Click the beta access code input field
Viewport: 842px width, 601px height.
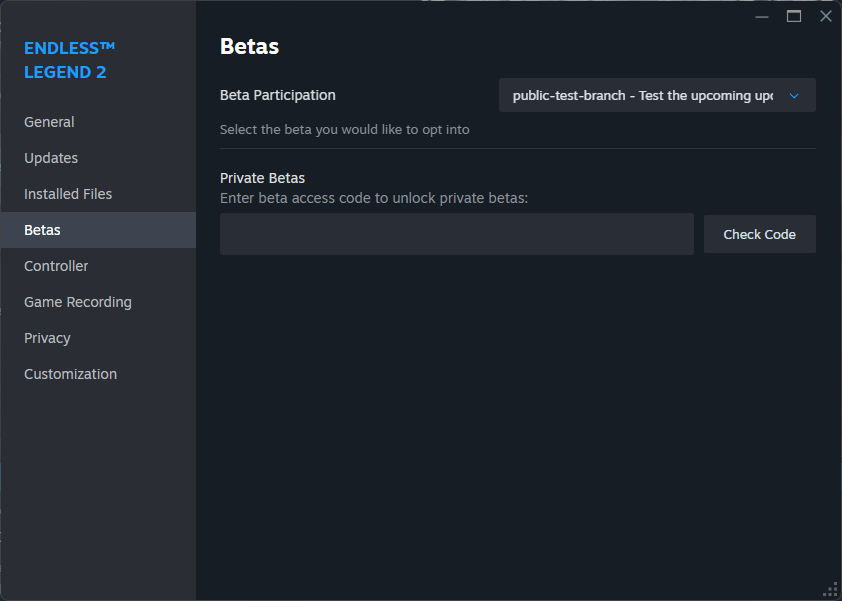point(456,234)
